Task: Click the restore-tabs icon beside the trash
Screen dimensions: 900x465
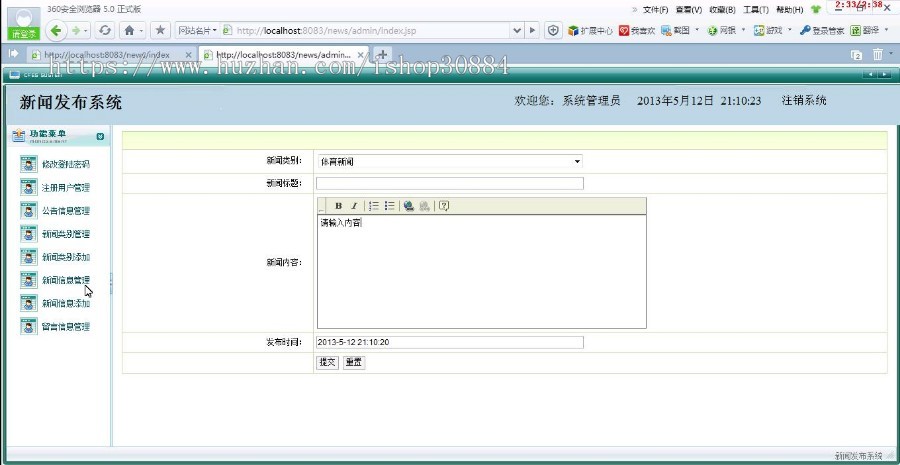Action: [x=856, y=55]
